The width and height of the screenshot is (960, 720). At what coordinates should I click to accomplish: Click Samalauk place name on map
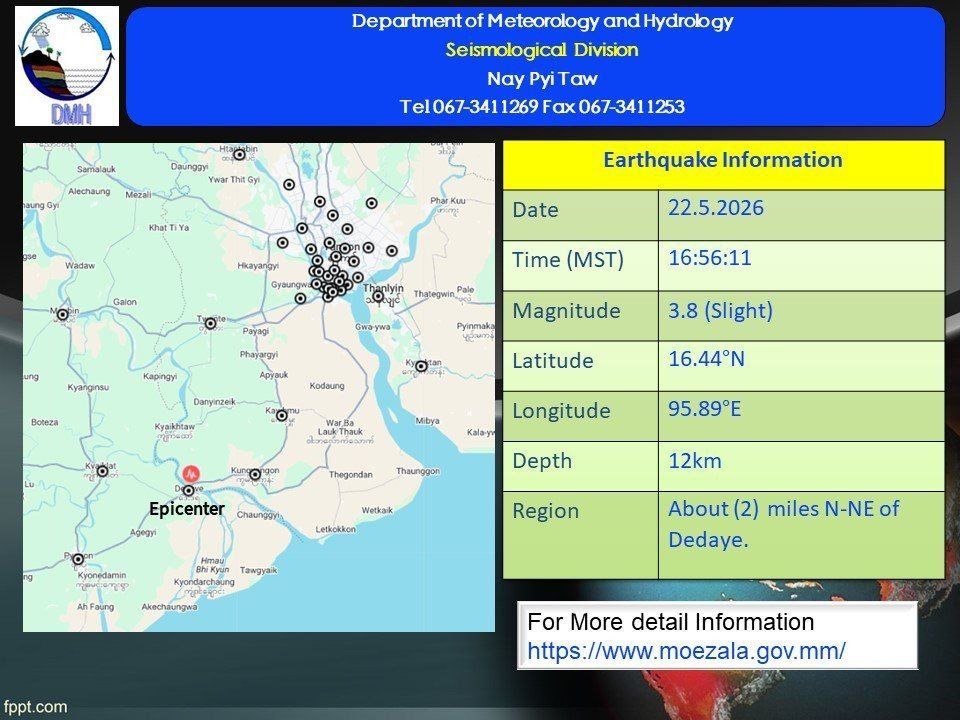[x=96, y=169]
